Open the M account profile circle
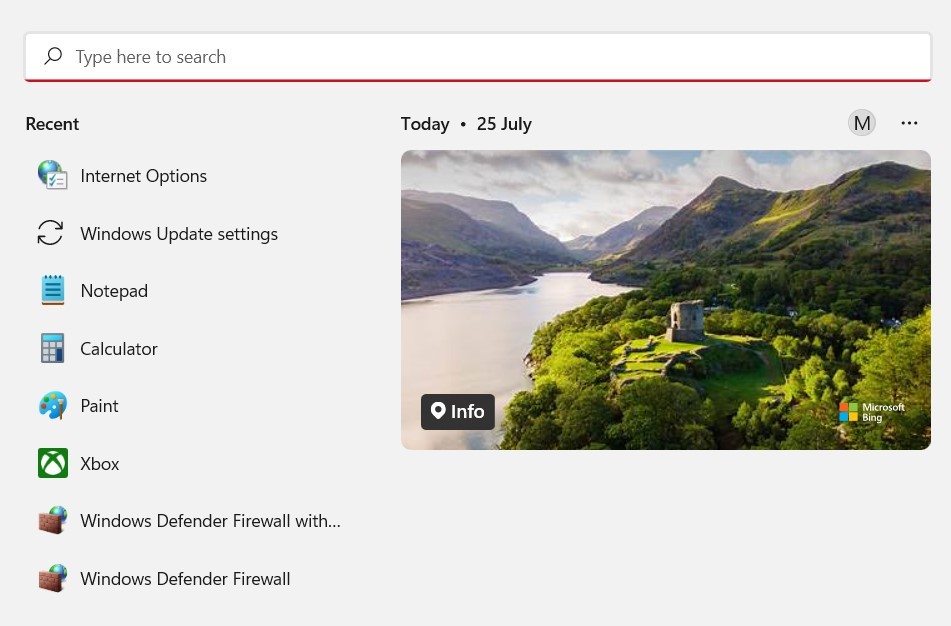The height and width of the screenshot is (626, 951). click(862, 123)
